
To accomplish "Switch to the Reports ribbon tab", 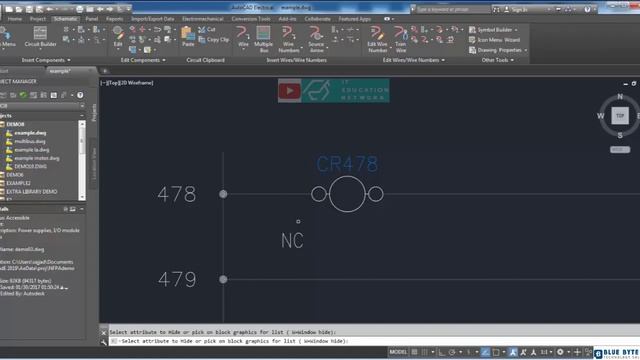I will pyautogui.click(x=114, y=19).
